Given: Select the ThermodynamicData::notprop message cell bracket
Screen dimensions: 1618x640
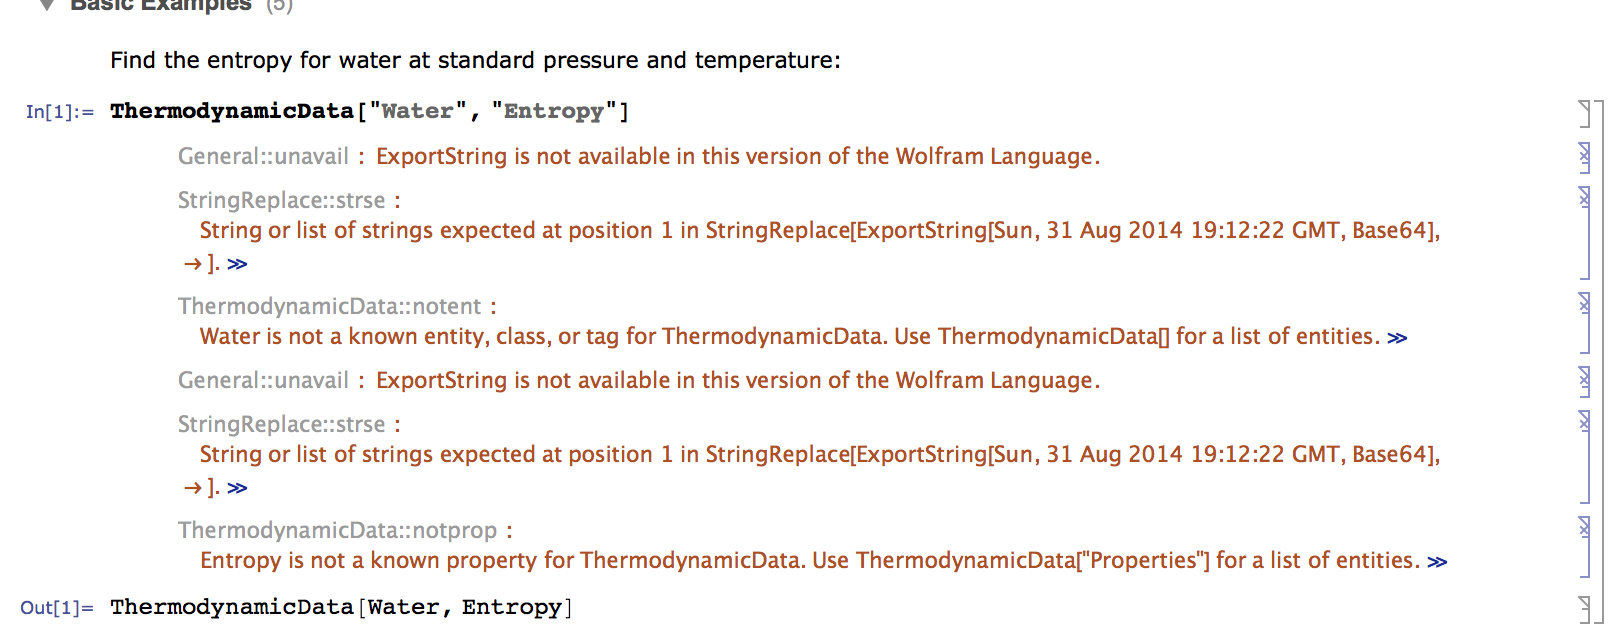Looking at the screenshot, I should pos(1584,546).
